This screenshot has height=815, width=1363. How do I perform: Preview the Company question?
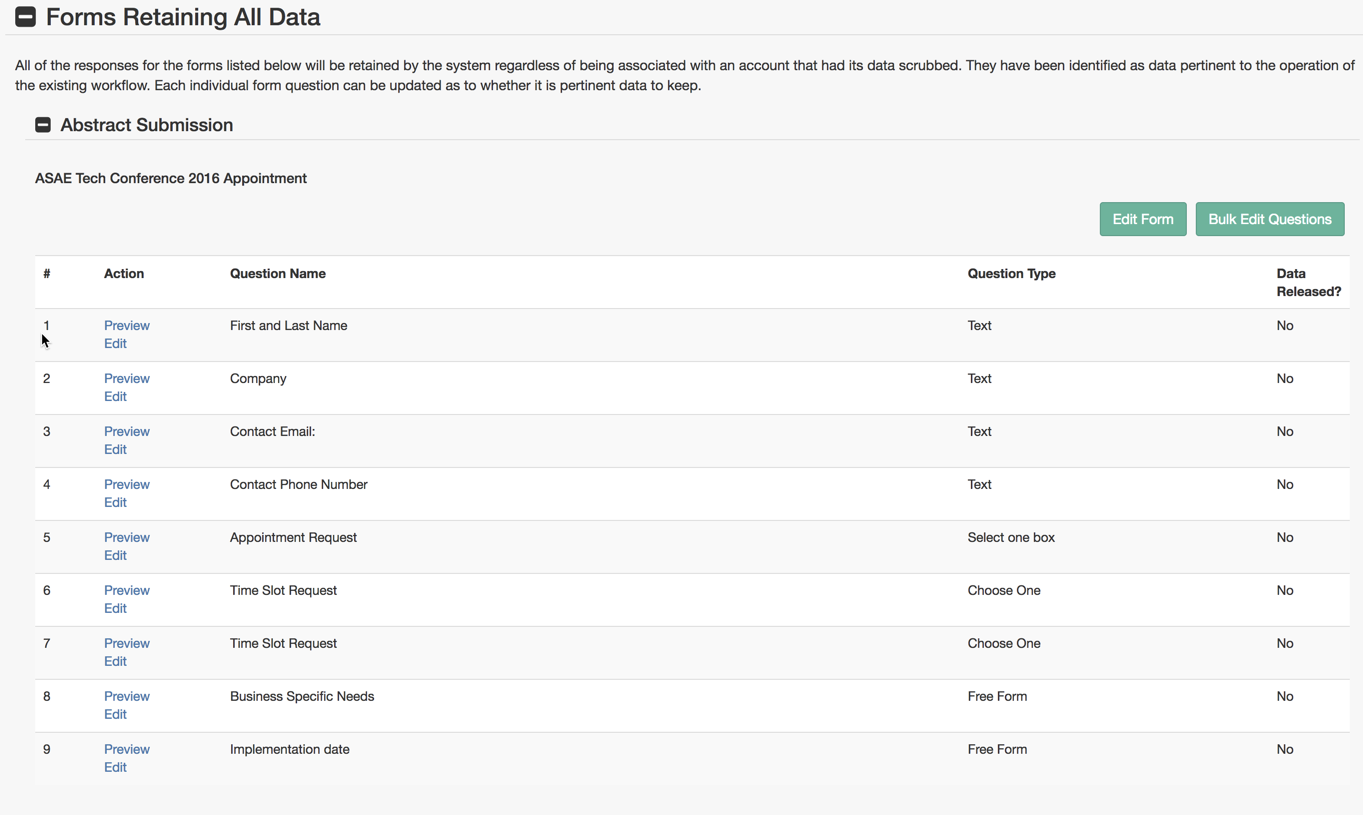coord(127,379)
